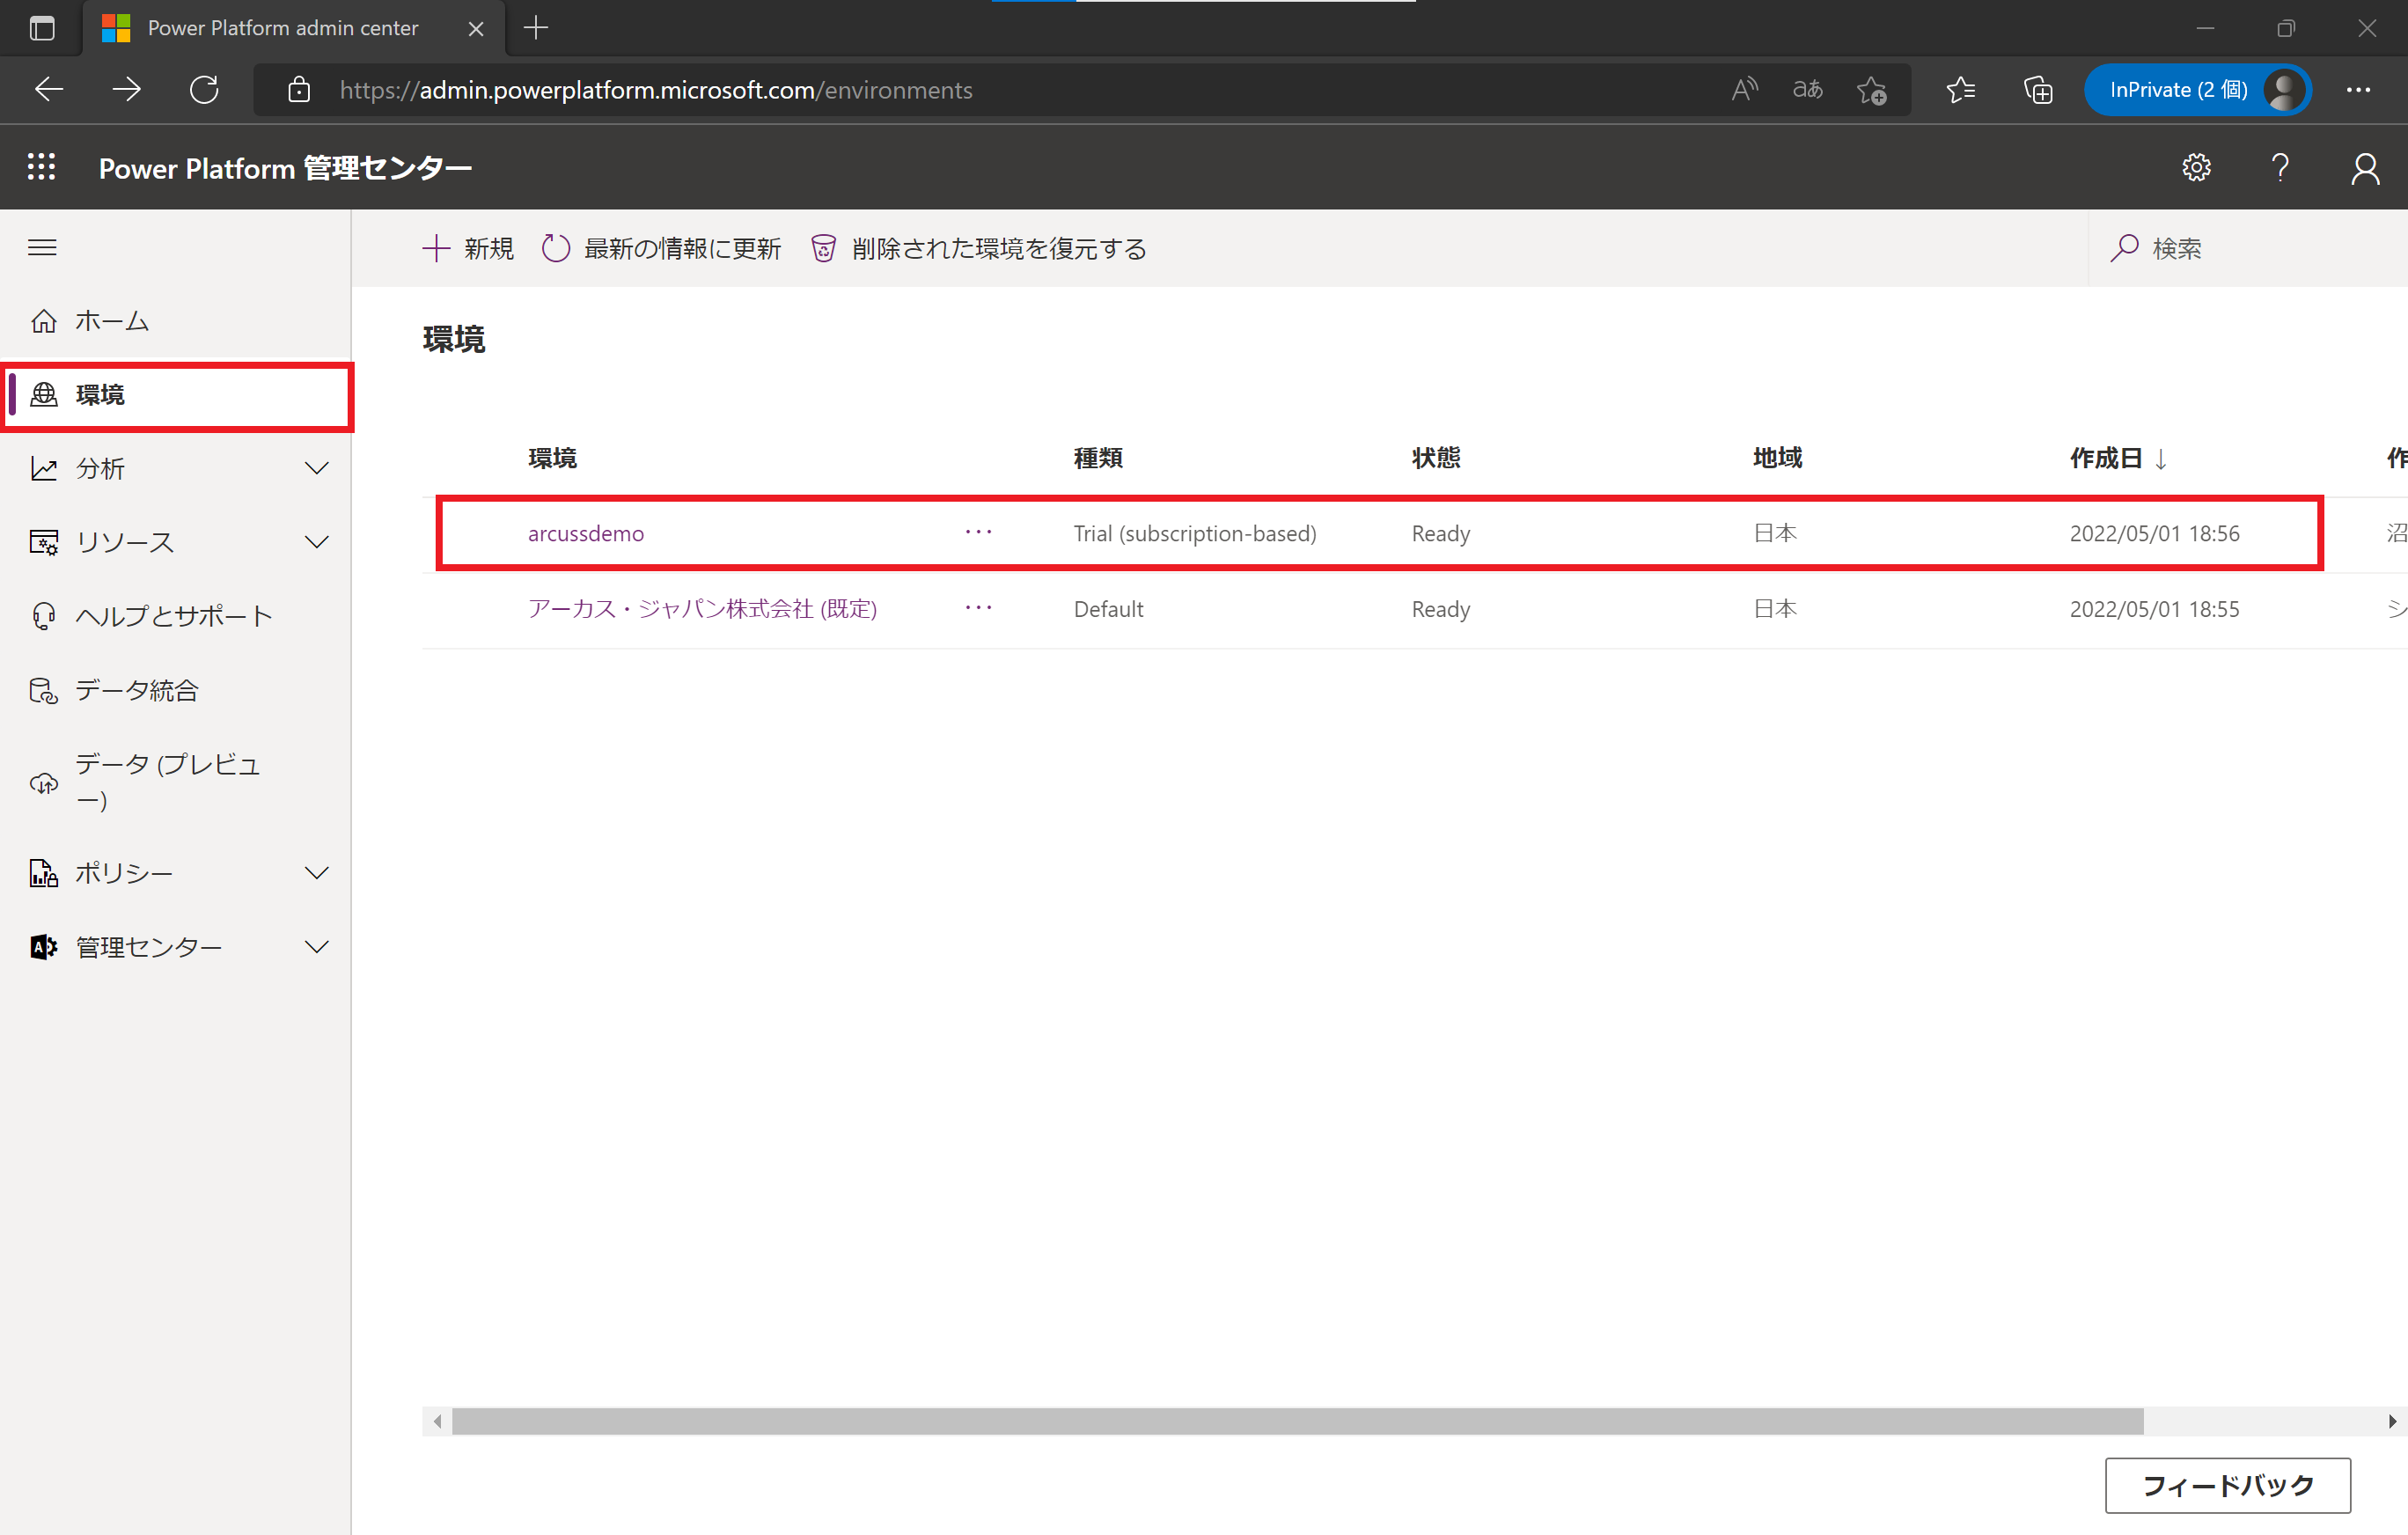
Task: Create a new environment with 新規
Action: 468,248
